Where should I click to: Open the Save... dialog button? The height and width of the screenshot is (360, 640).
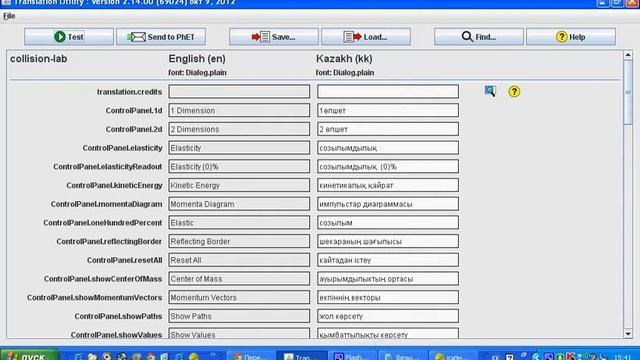point(273,37)
